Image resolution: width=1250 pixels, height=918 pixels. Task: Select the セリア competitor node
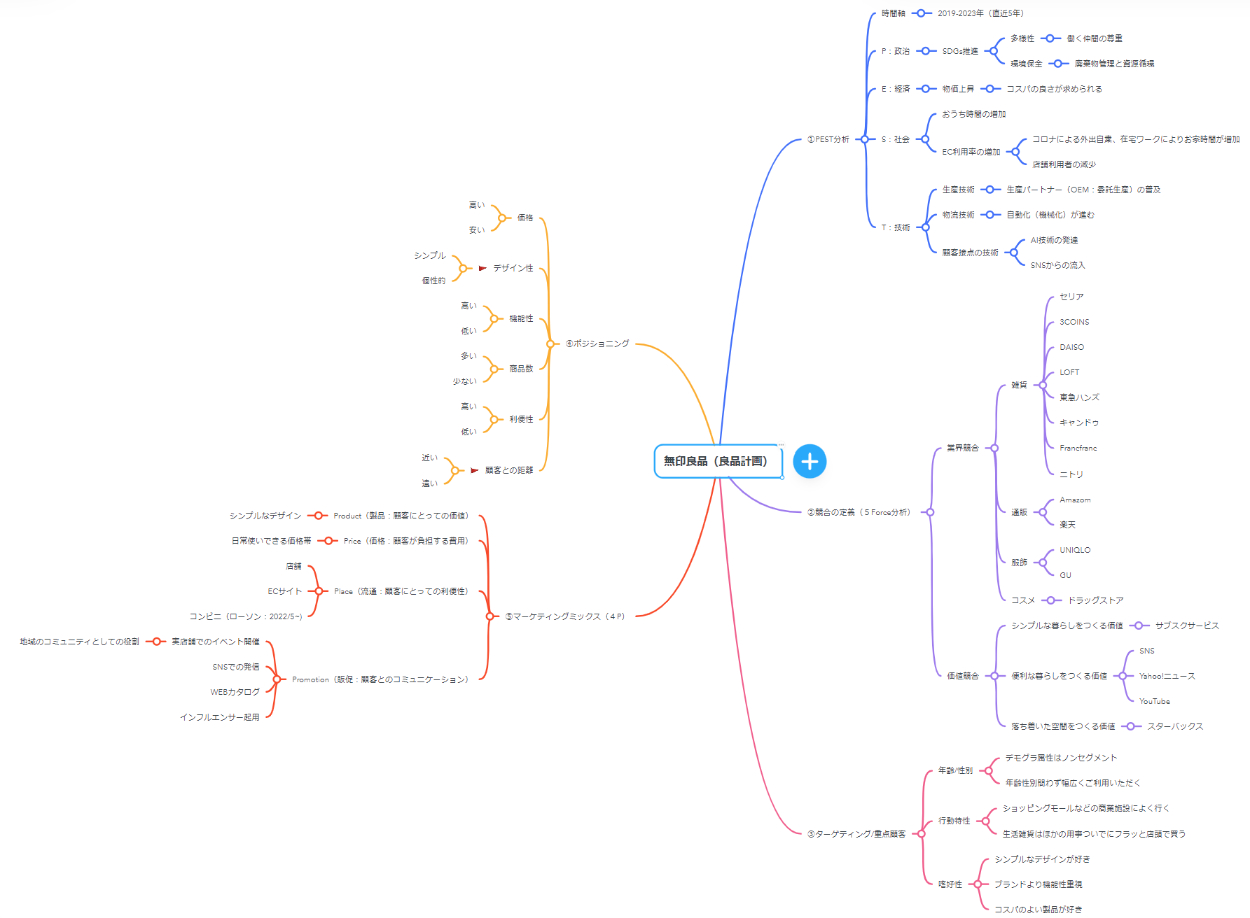tap(1071, 297)
